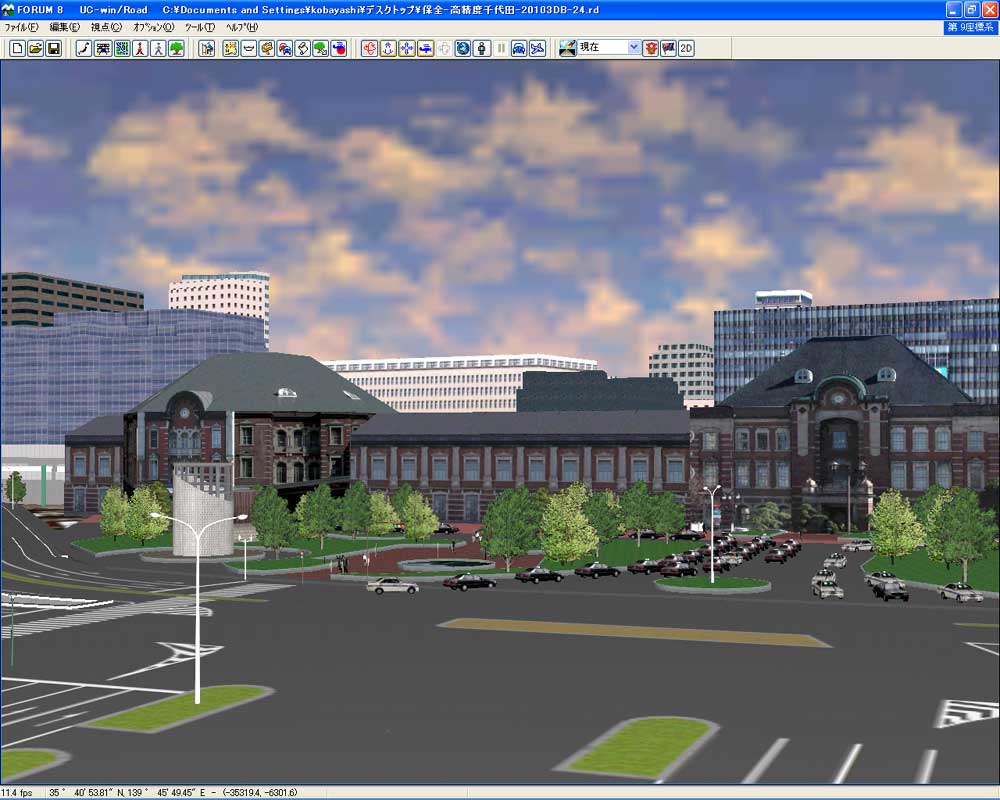The width and height of the screenshot is (1000, 800).
Task: Click the road section editor icon
Action: [103, 48]
